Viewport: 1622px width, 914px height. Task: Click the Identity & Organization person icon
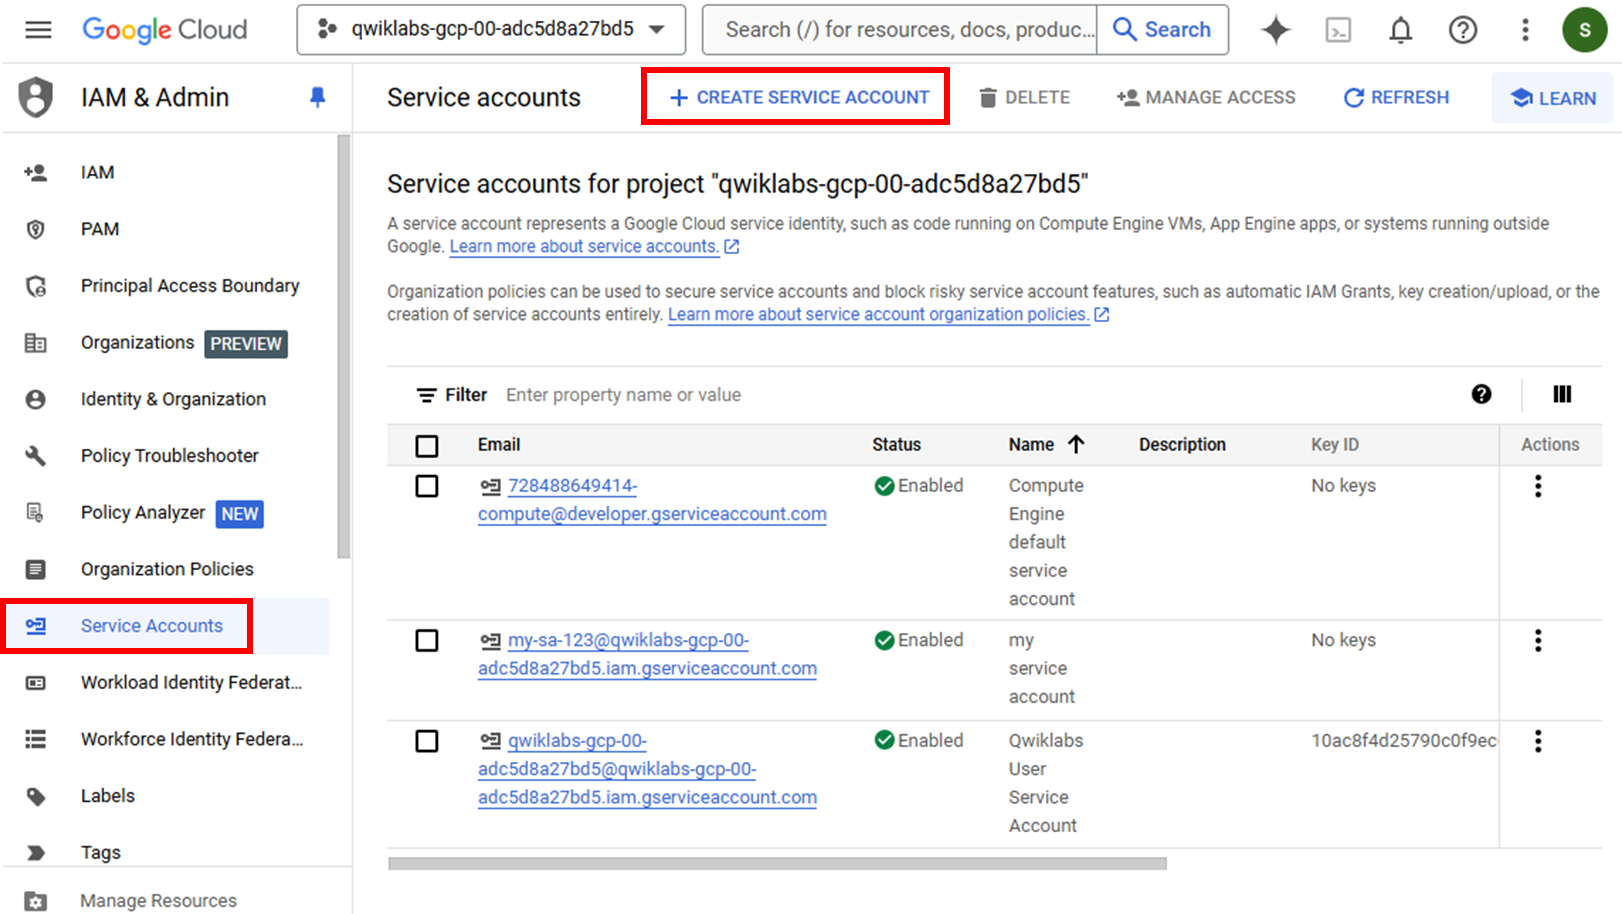(36, 399)
